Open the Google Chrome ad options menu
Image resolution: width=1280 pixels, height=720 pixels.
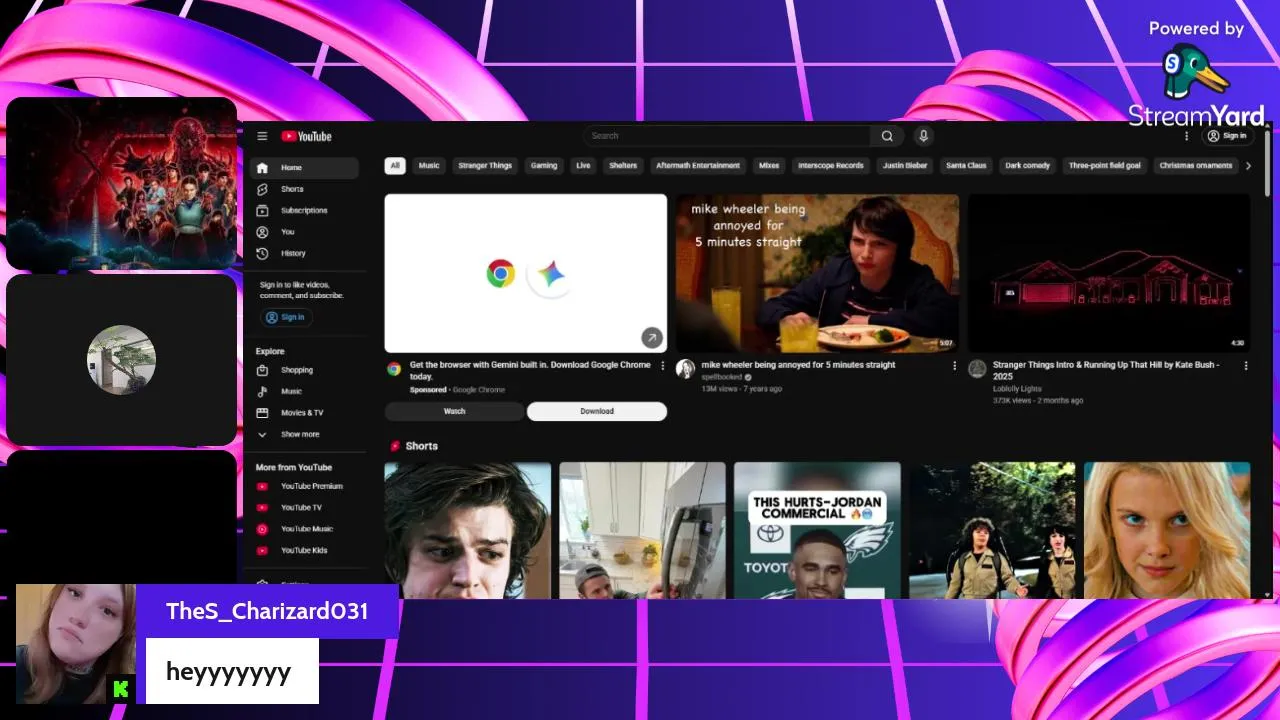click(662, 366)
